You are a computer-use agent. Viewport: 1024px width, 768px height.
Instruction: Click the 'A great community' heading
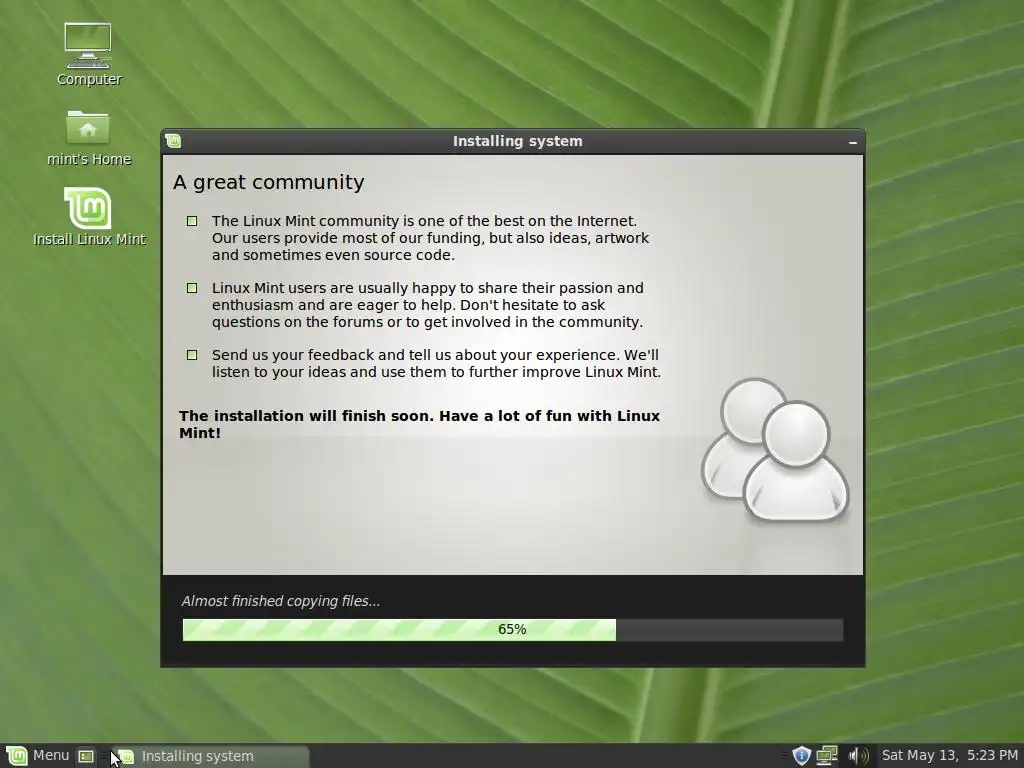point(268,182)
